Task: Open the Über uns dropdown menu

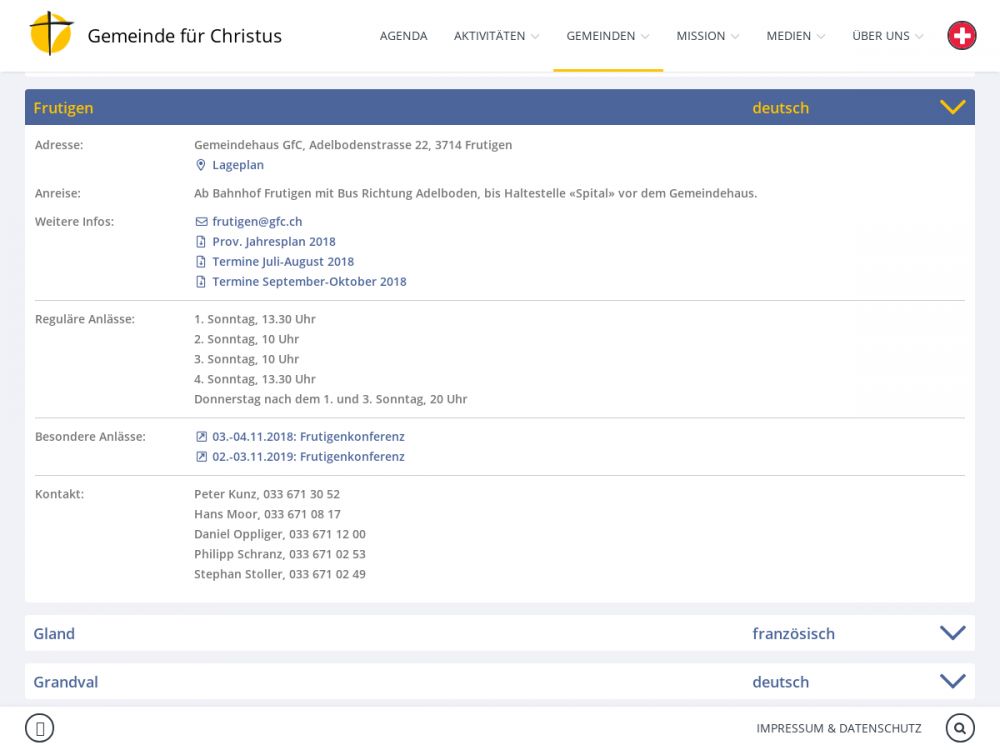Action: (x=887, y=36)
